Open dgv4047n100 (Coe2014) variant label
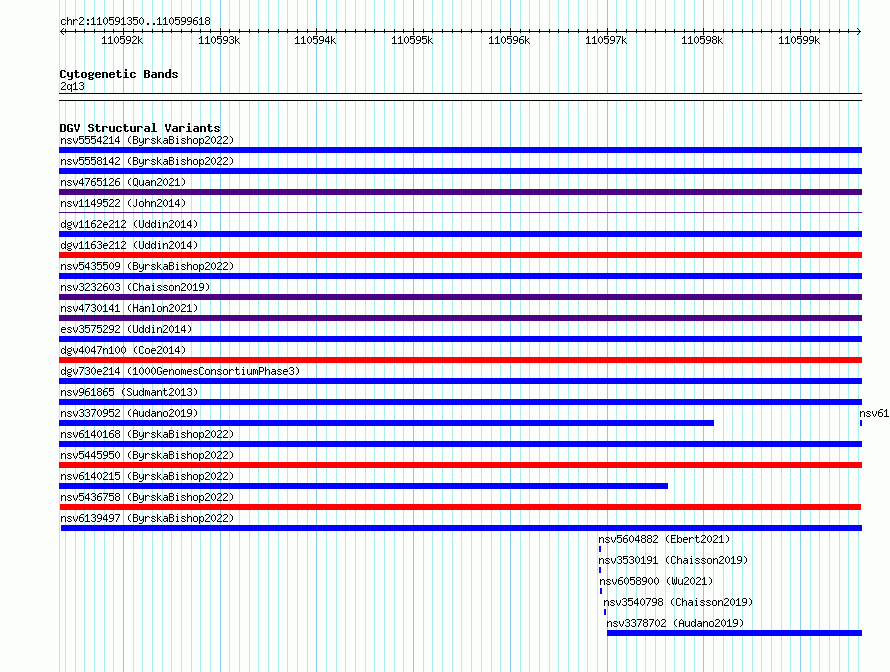Image resolution: width=890 pixels, height=672 pixels. coord(123,350)
